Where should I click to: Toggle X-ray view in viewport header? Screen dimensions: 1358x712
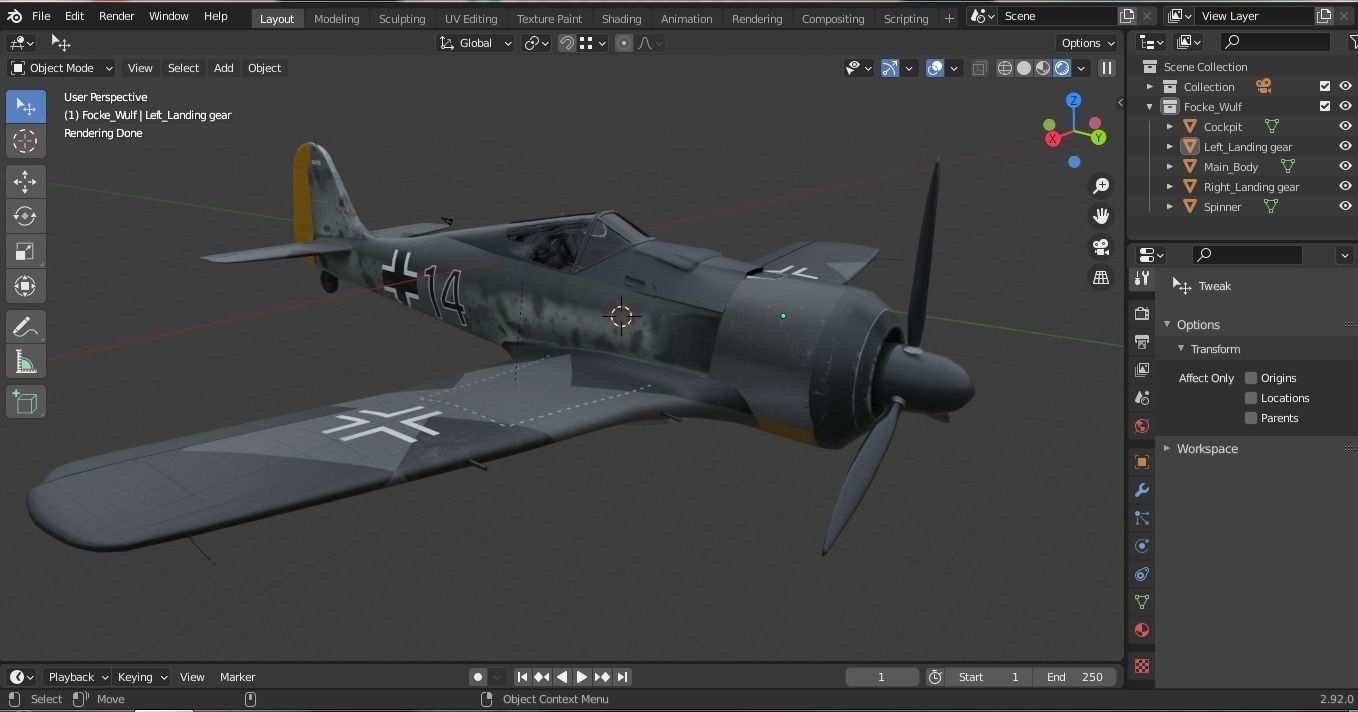click(x=979, y=68)
